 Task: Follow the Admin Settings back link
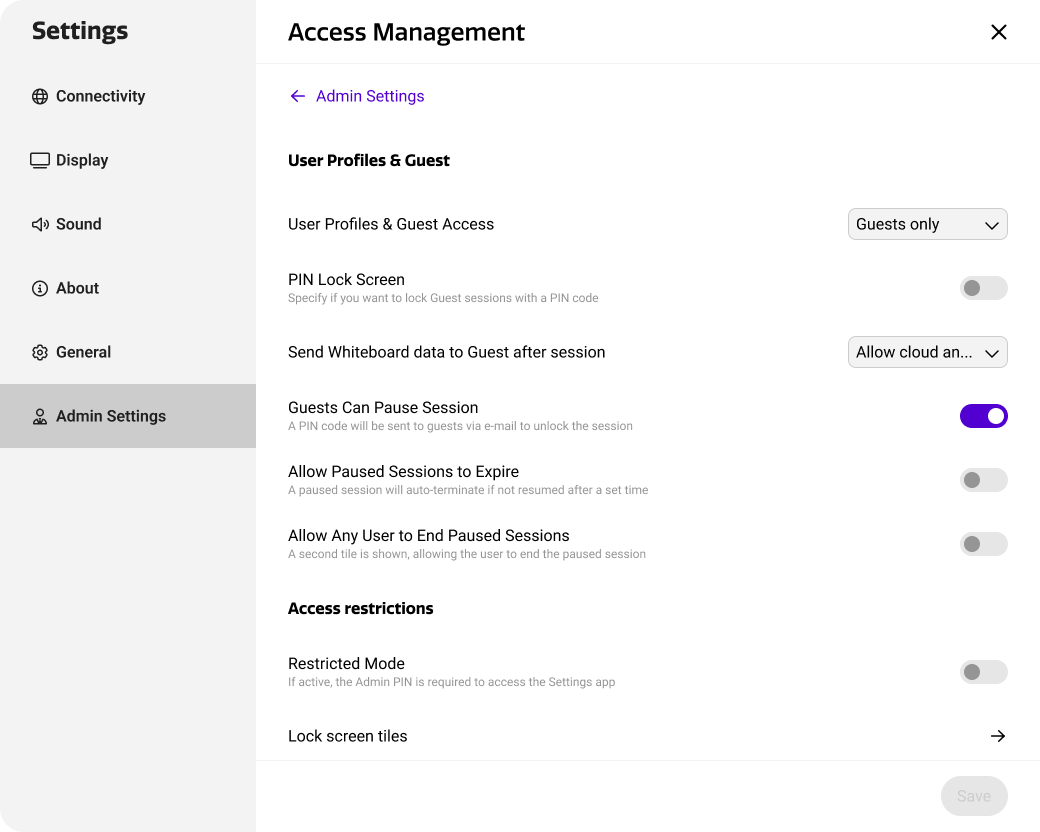(x=370, y=96)
